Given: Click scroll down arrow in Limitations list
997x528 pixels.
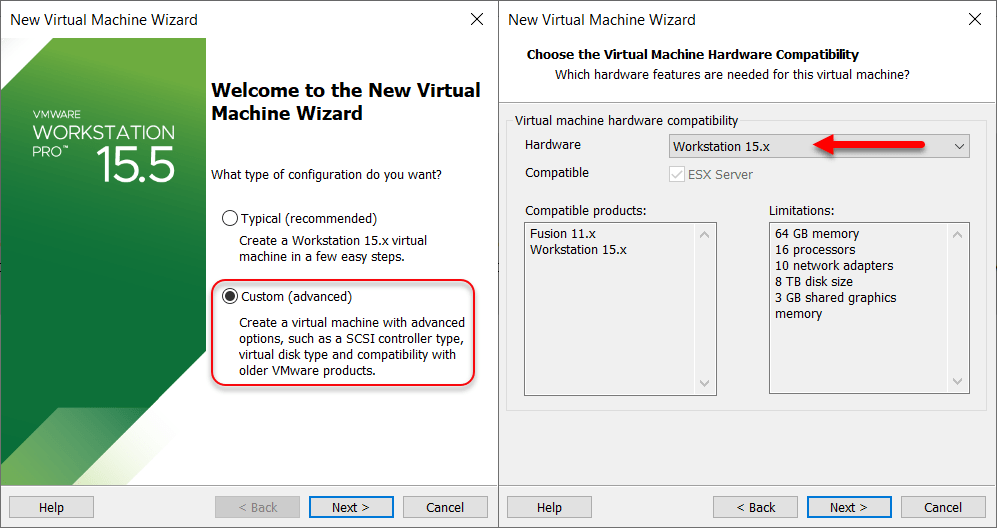Looking at the screenshot, I should pos(958,382).
